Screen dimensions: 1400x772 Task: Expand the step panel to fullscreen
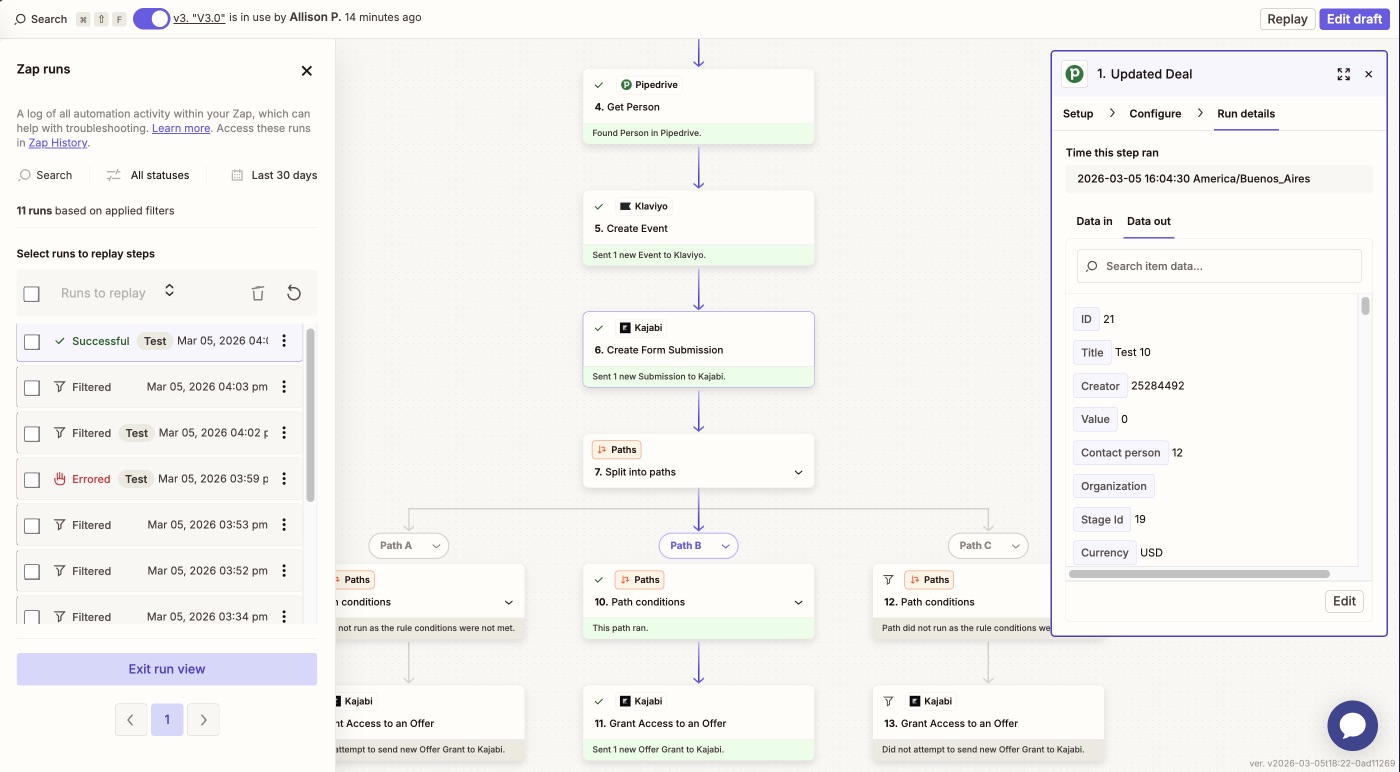click(1343, 74)
